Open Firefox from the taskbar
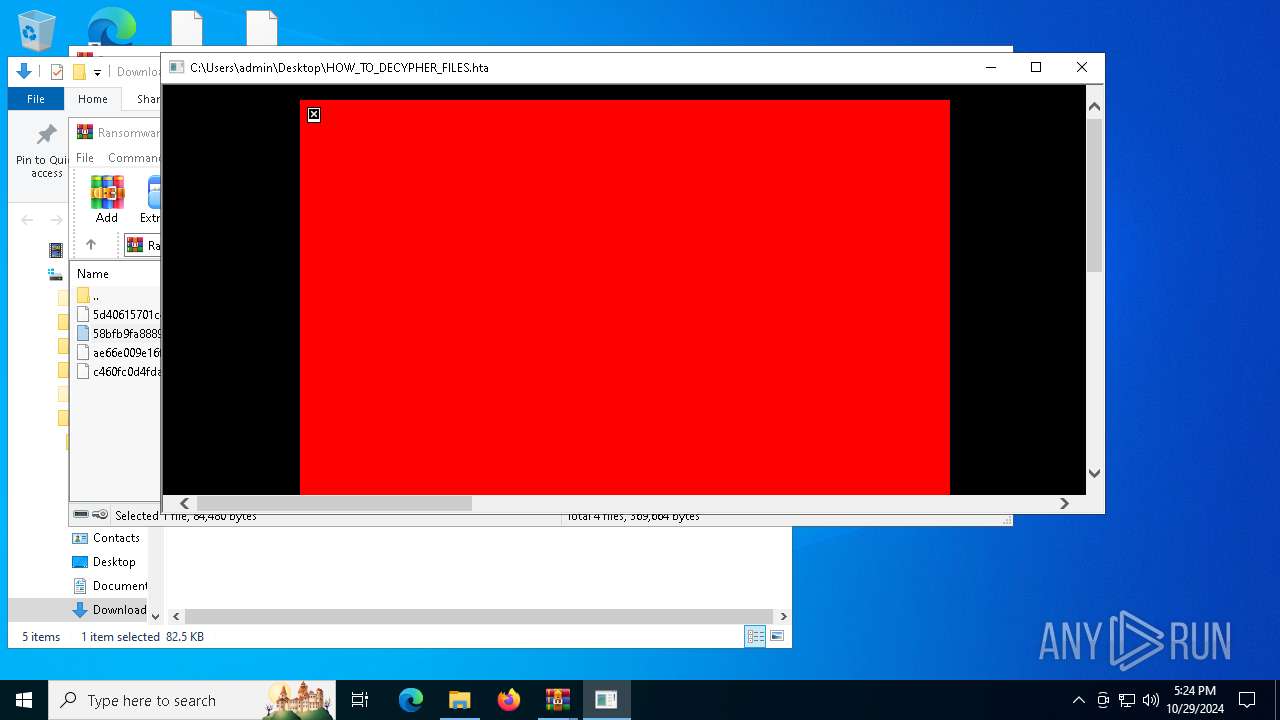The width and height of the screenshot is (1280, 720). pyautogui.click(x=509, y=700)
